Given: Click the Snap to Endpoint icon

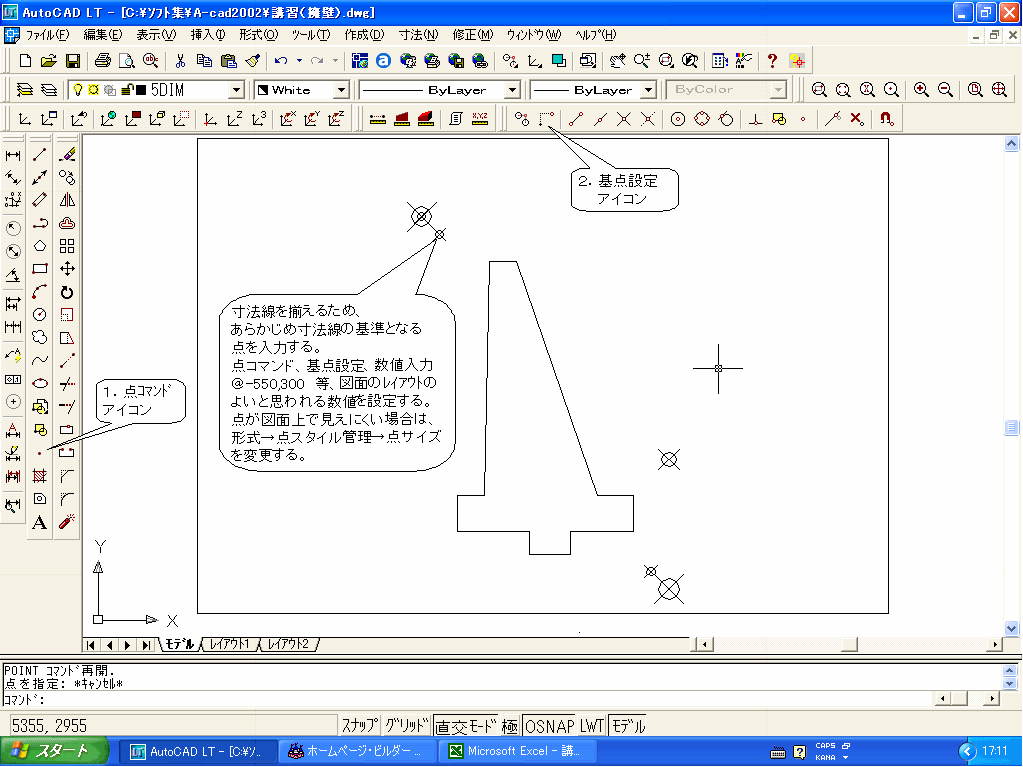Looking at the screenshot, I should point(575,119).
